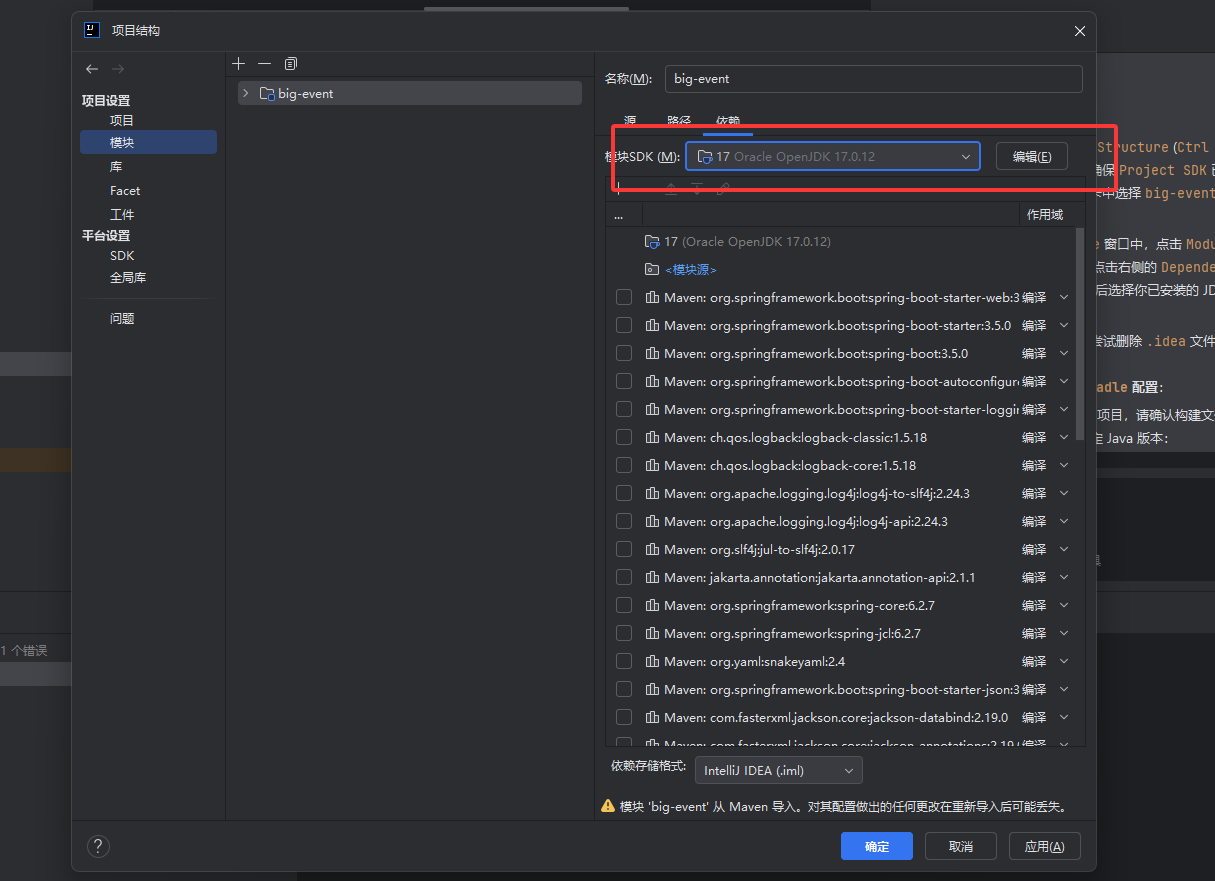The image size is (1215, 881).
Task: Click the folder icon next to <模块源>
Action: tap(652, 269)
